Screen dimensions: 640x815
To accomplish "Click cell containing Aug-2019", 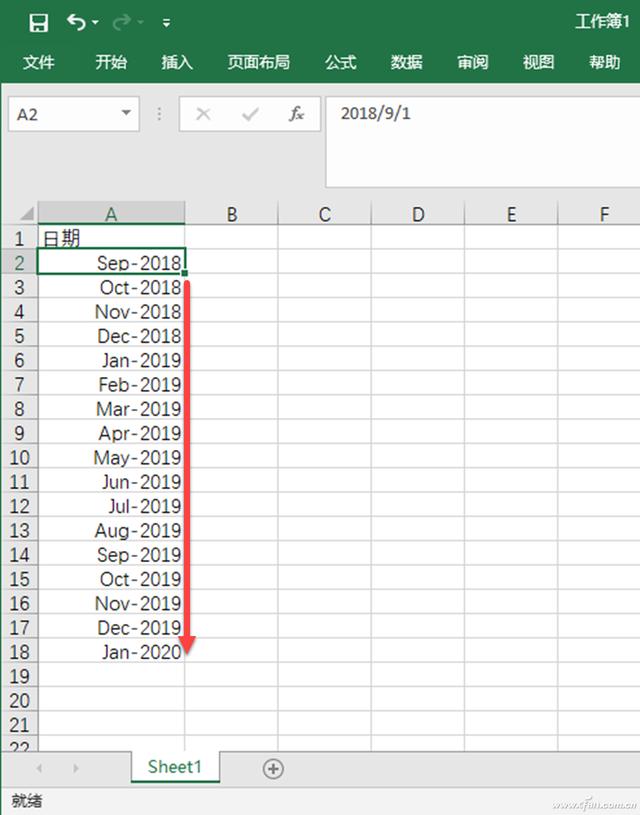I will coord(111,530).
